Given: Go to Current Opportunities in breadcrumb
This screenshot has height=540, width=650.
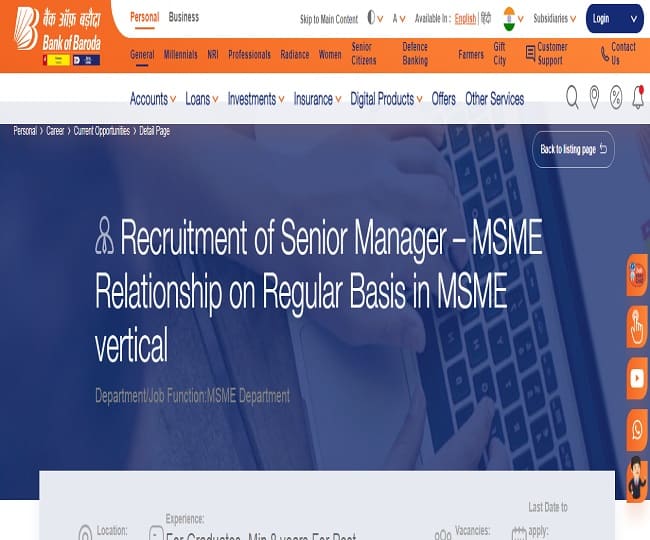Looking at the screenshot, I should (x=102, y=131).
